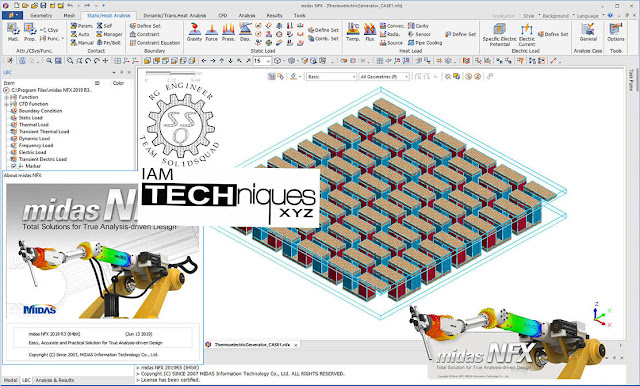Click the CSys button
Image resolution: width=640 pixels, height=386 pixels.
point(49,30)
